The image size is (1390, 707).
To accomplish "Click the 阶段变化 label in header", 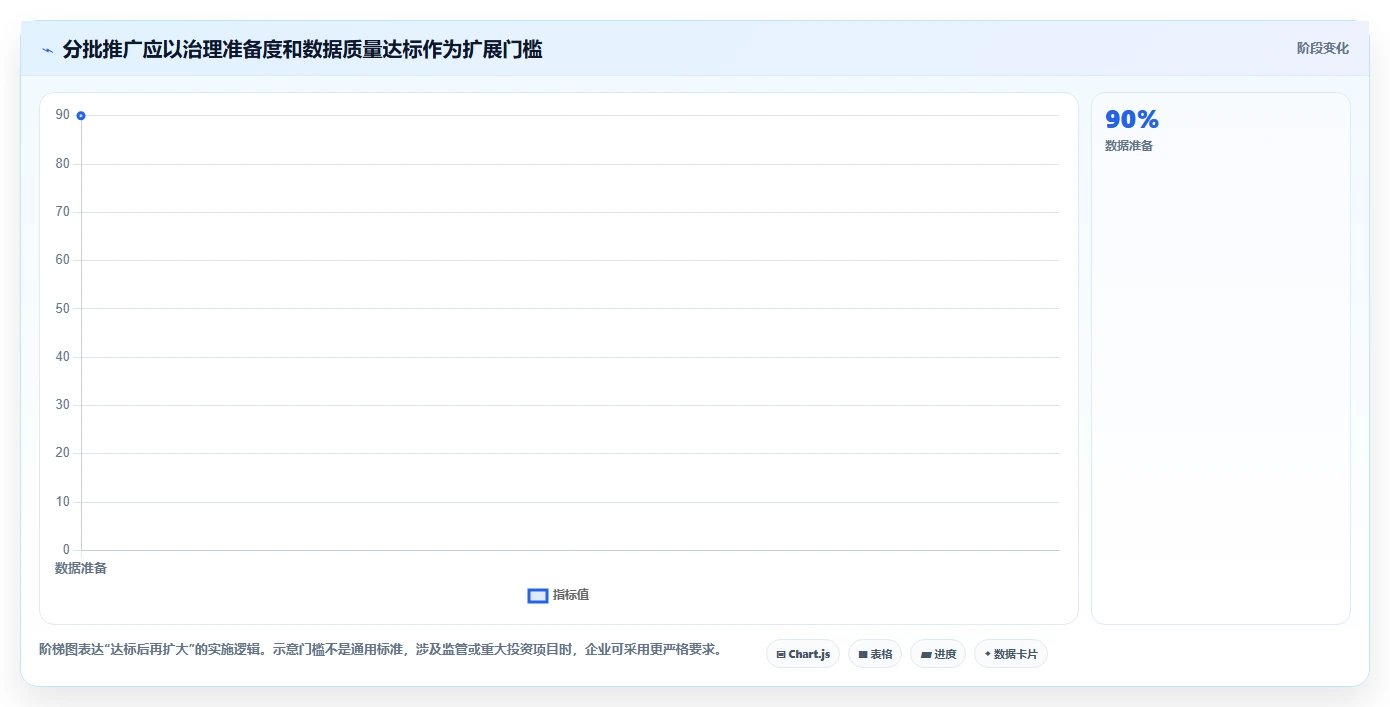I will pyautogui.click(x=1323, y=48).
